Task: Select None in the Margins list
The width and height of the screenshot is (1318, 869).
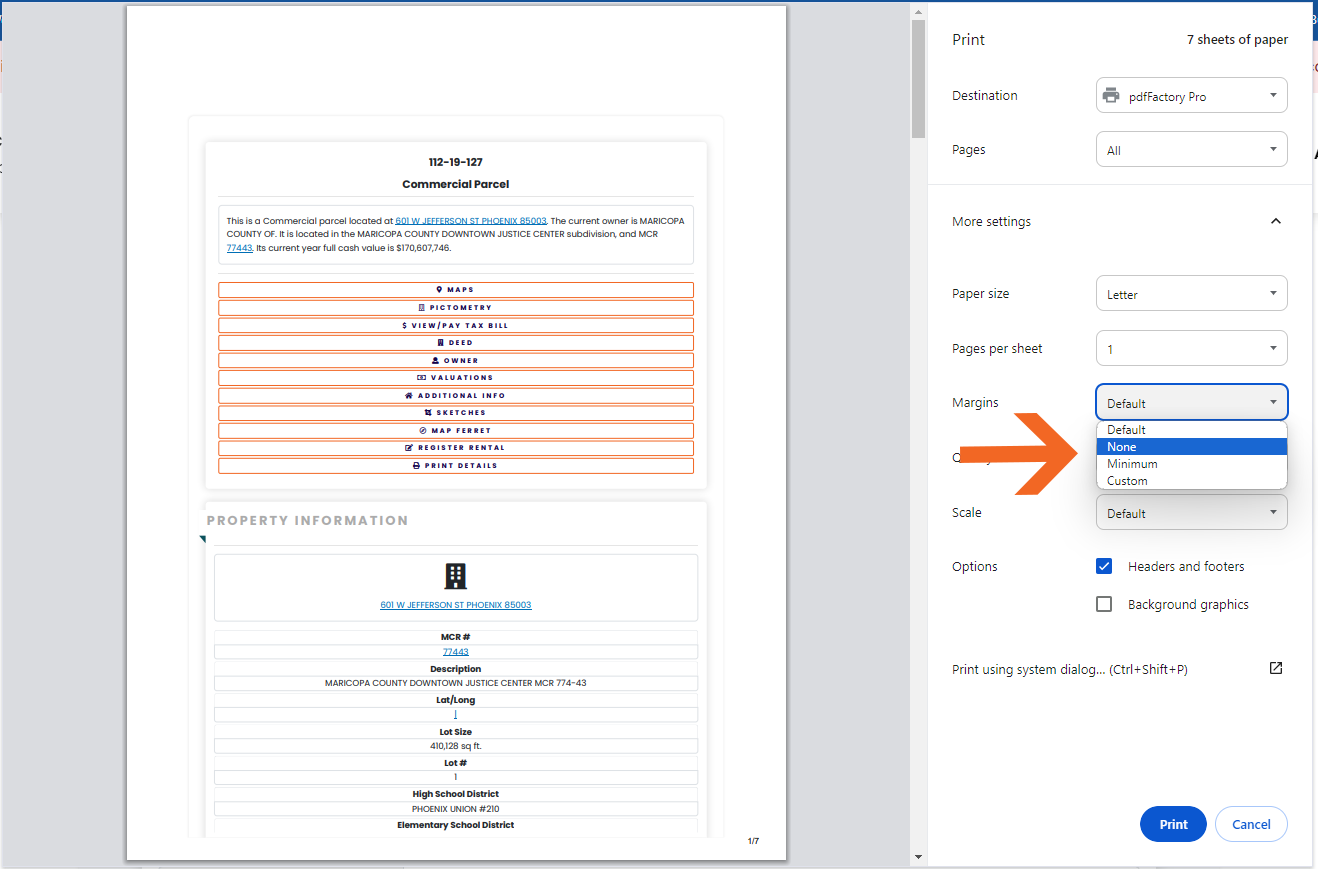Action: point(1192,447)
